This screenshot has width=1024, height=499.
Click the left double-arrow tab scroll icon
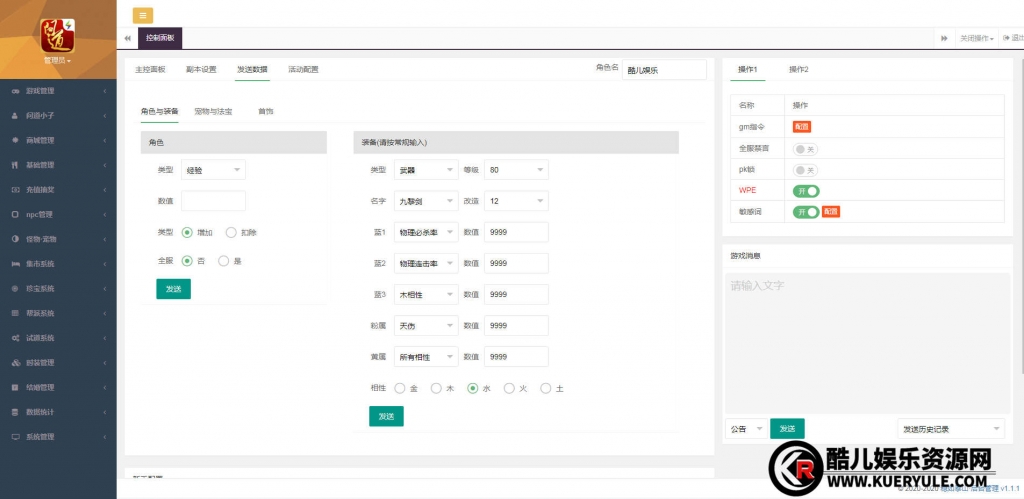127,38
